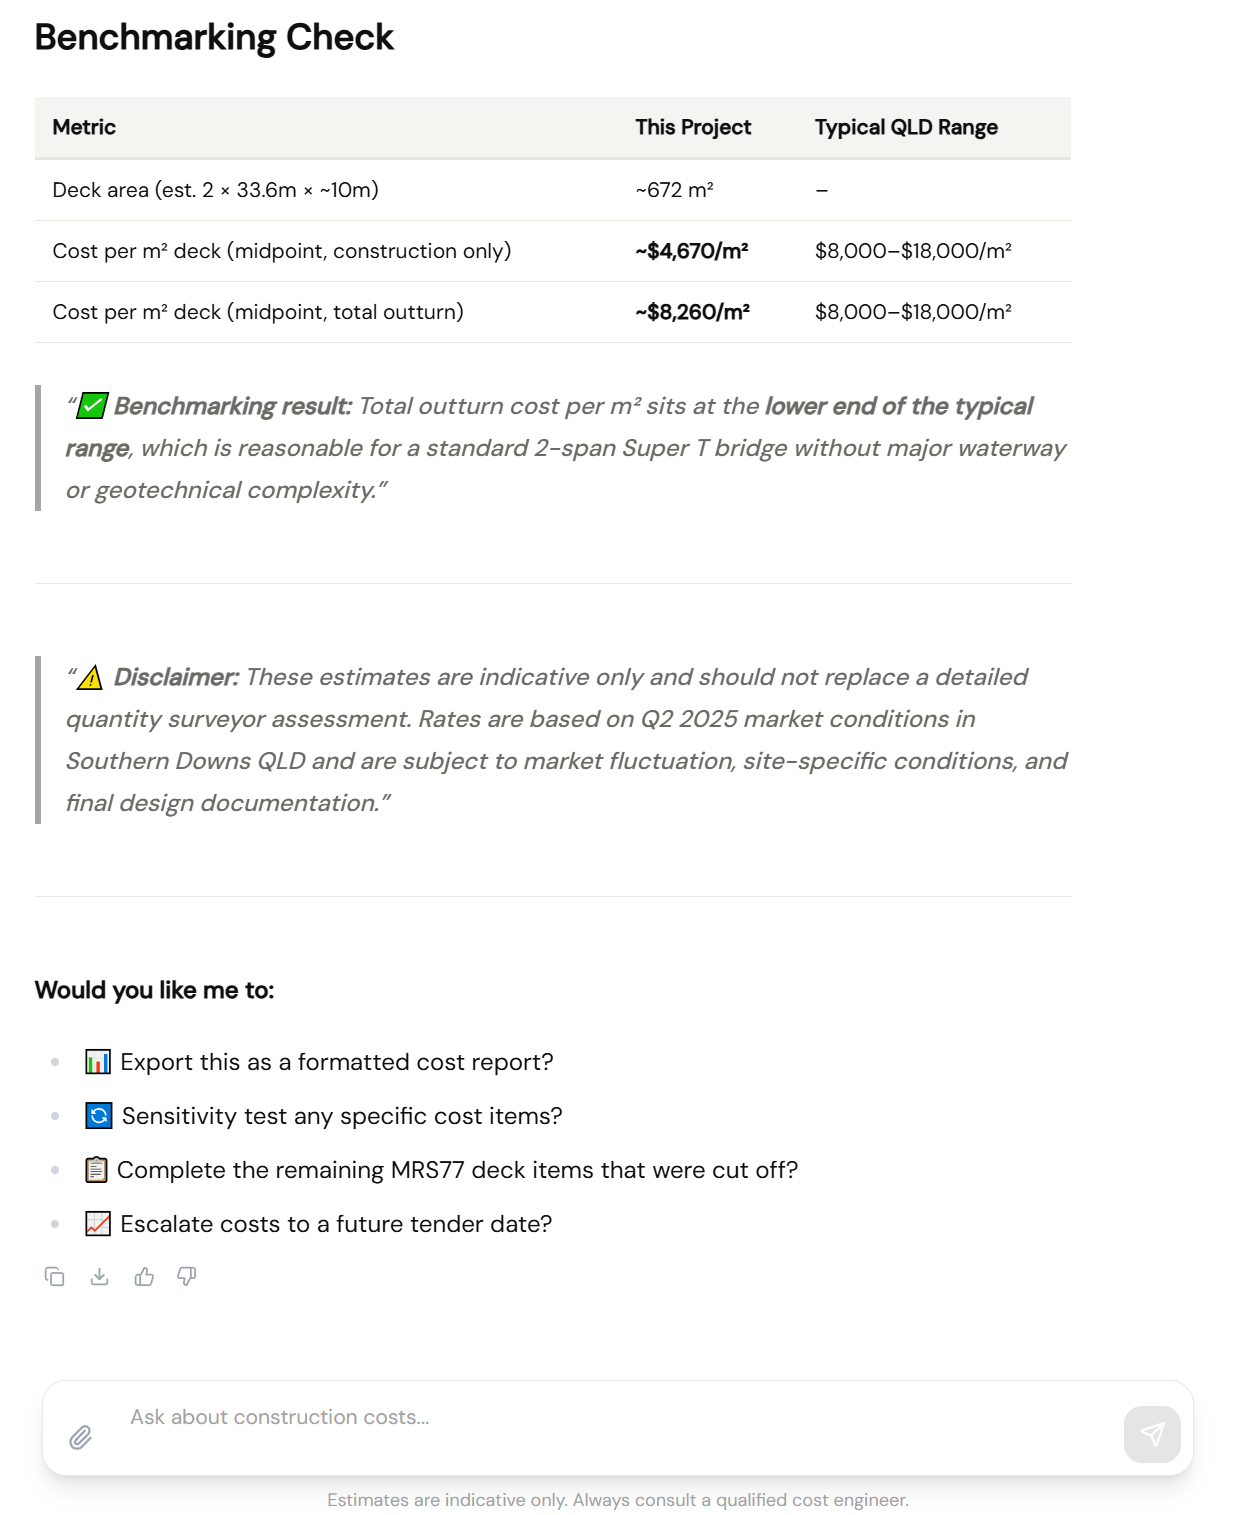Click the blue refresh emoji beside Sensitivity test
1236x1515 pixels.
click(x=99, y=1116)
